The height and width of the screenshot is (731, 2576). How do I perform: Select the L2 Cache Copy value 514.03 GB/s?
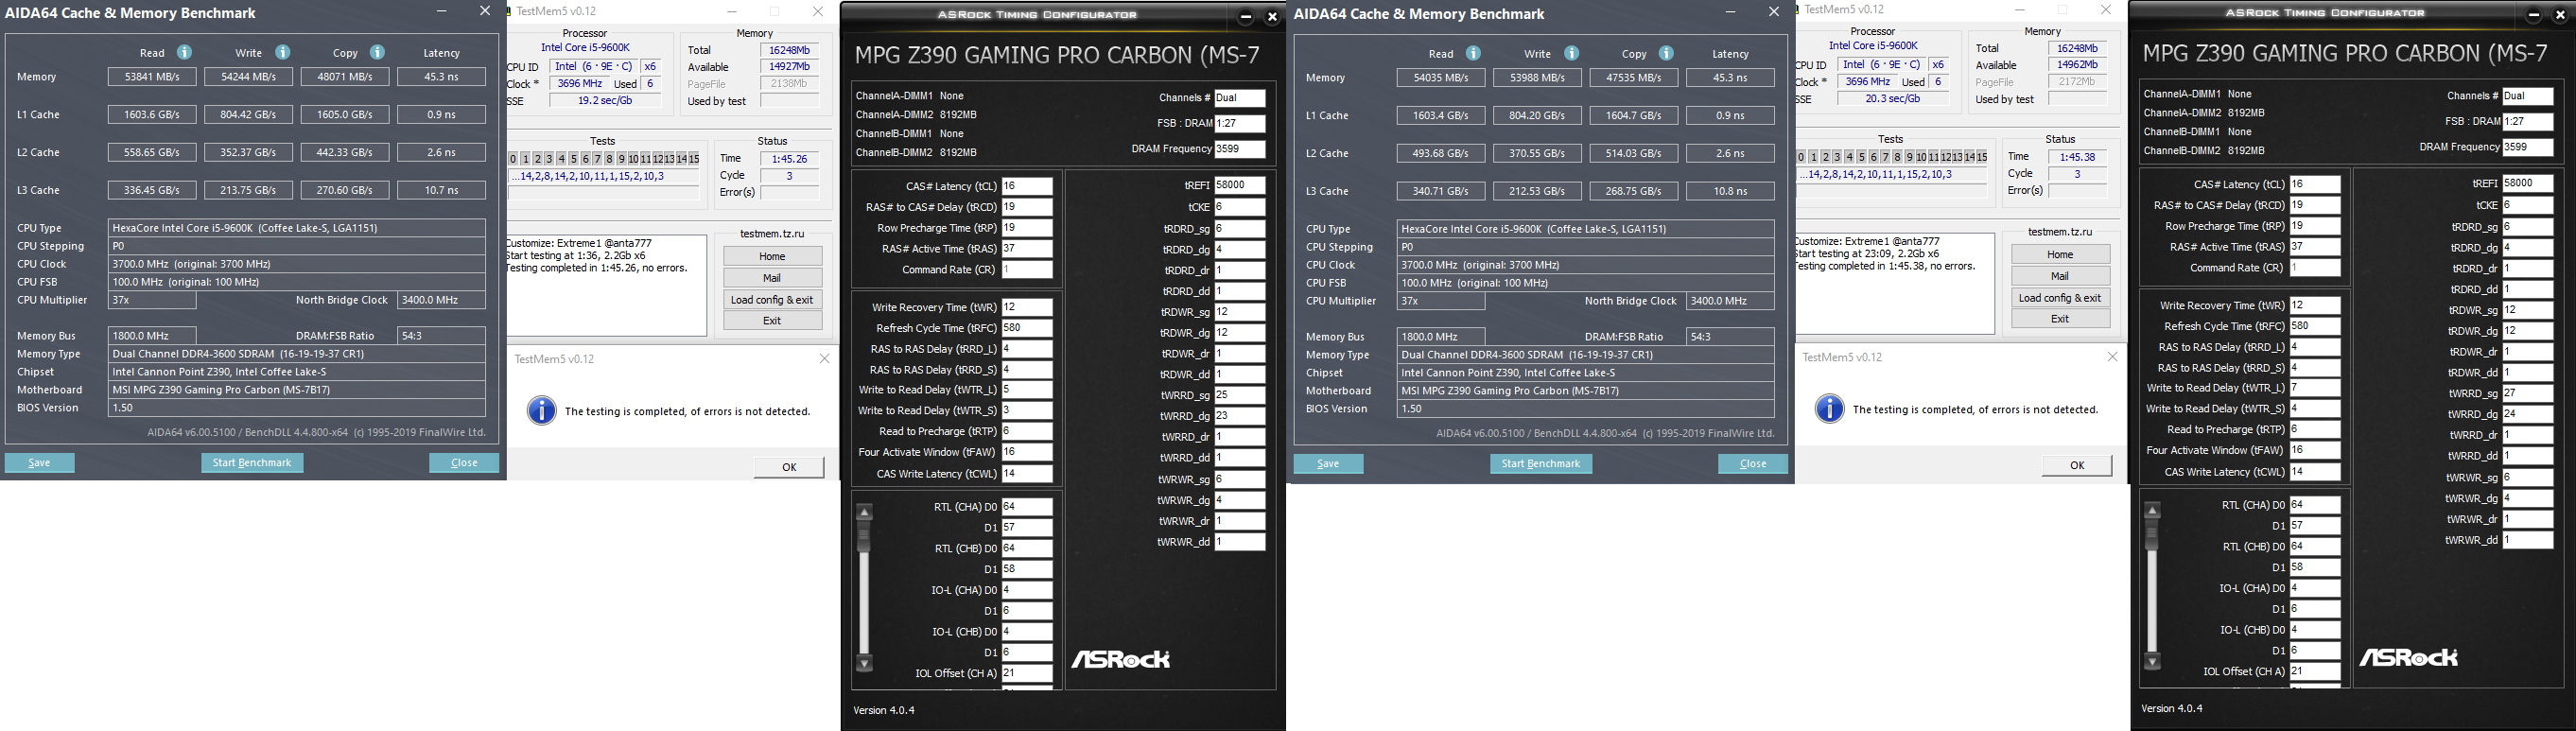tap(1634, 154)
